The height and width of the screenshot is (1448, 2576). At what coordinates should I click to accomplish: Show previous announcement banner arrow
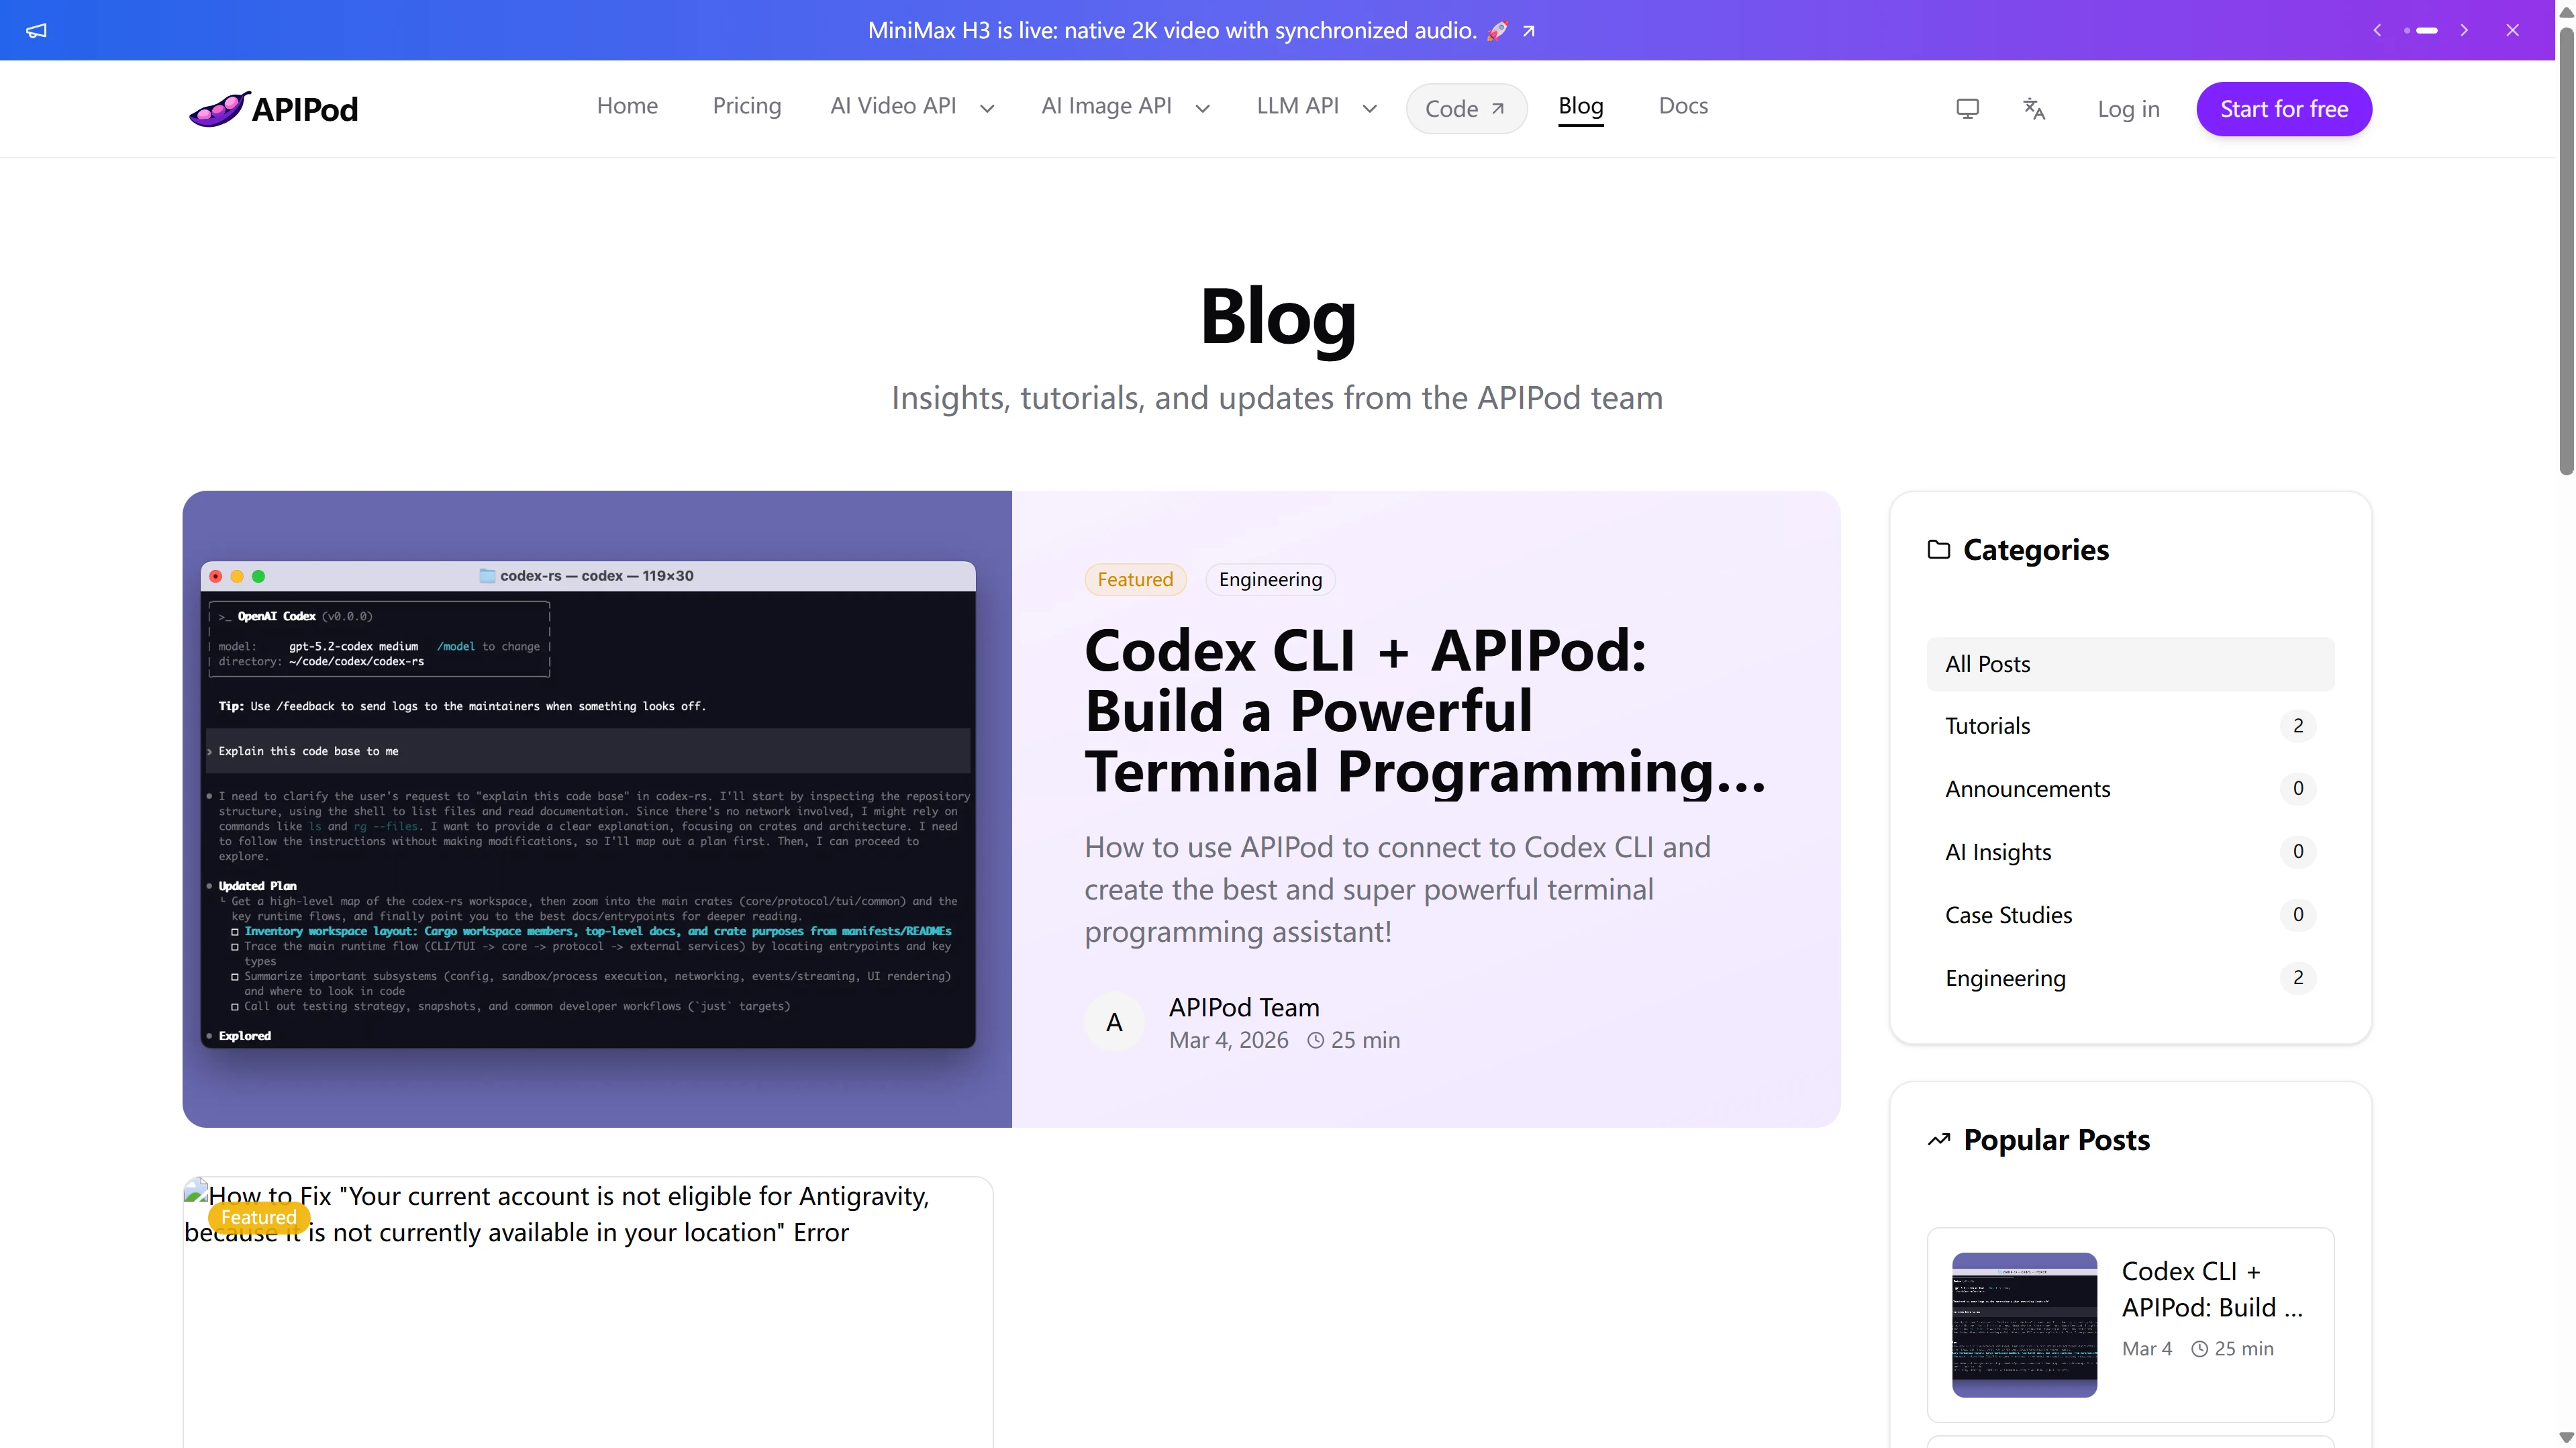[x=2377, y=30]
